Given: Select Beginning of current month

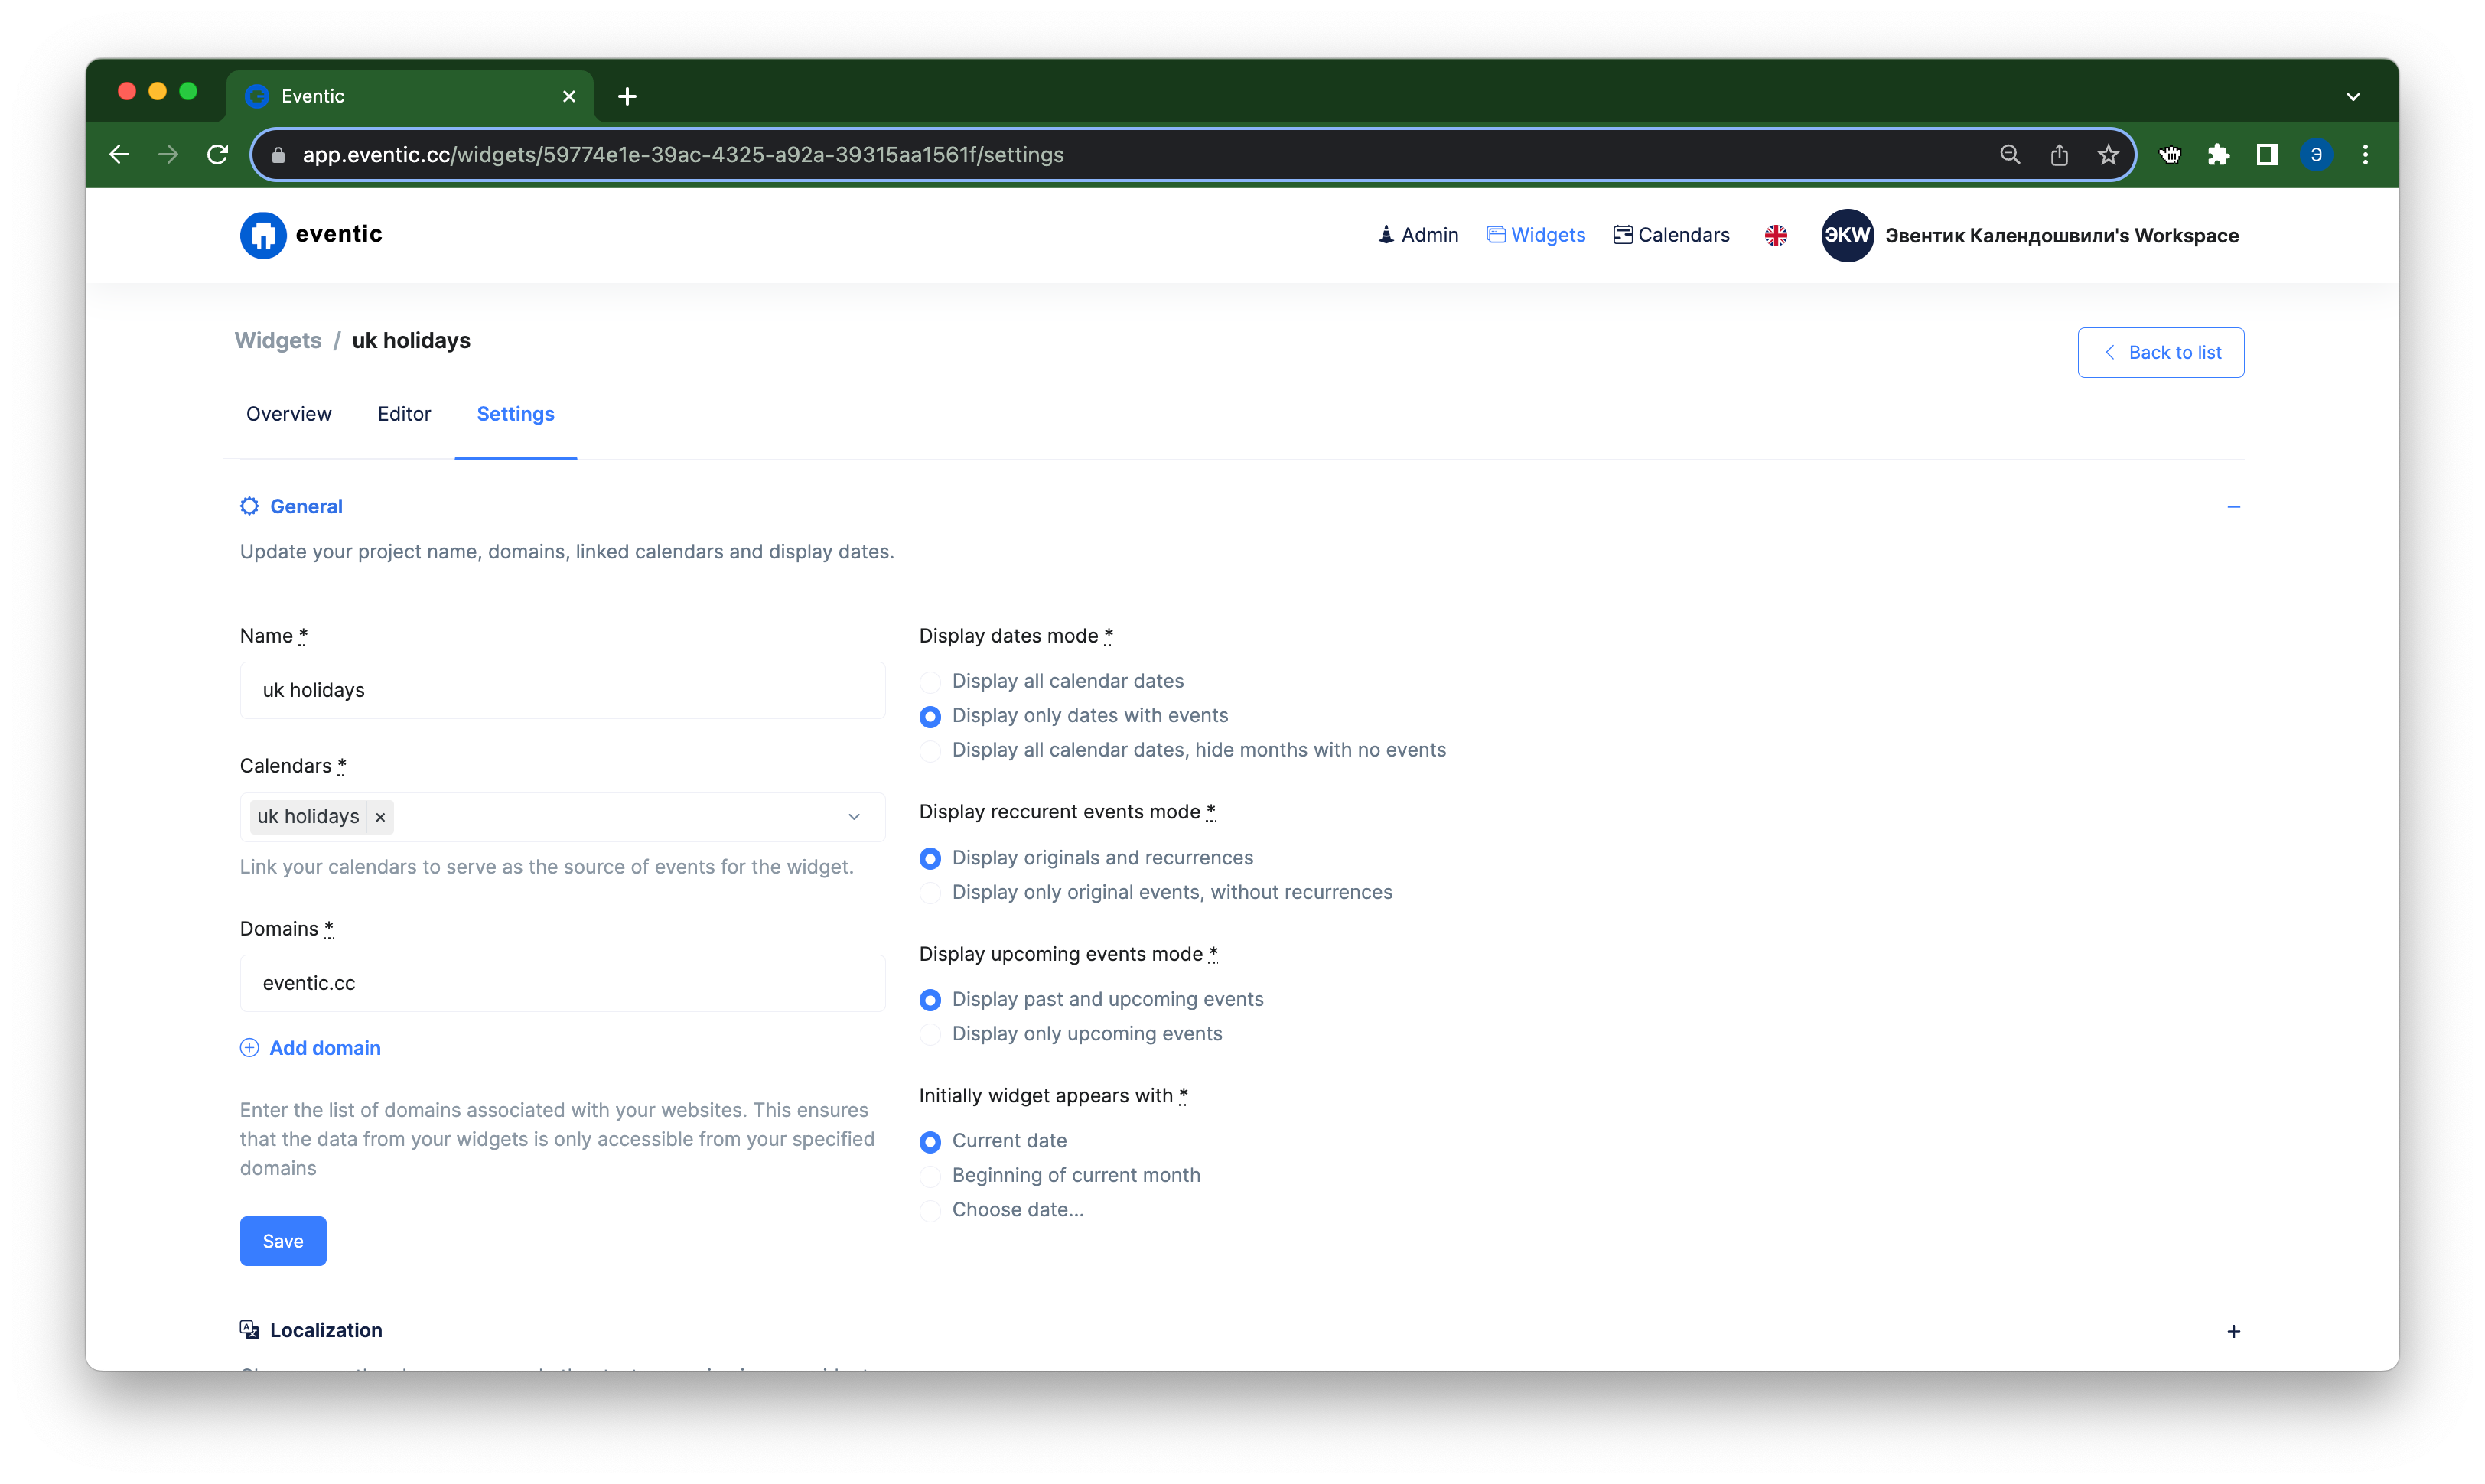Looking at the screenshot, I should point(930,1176).
